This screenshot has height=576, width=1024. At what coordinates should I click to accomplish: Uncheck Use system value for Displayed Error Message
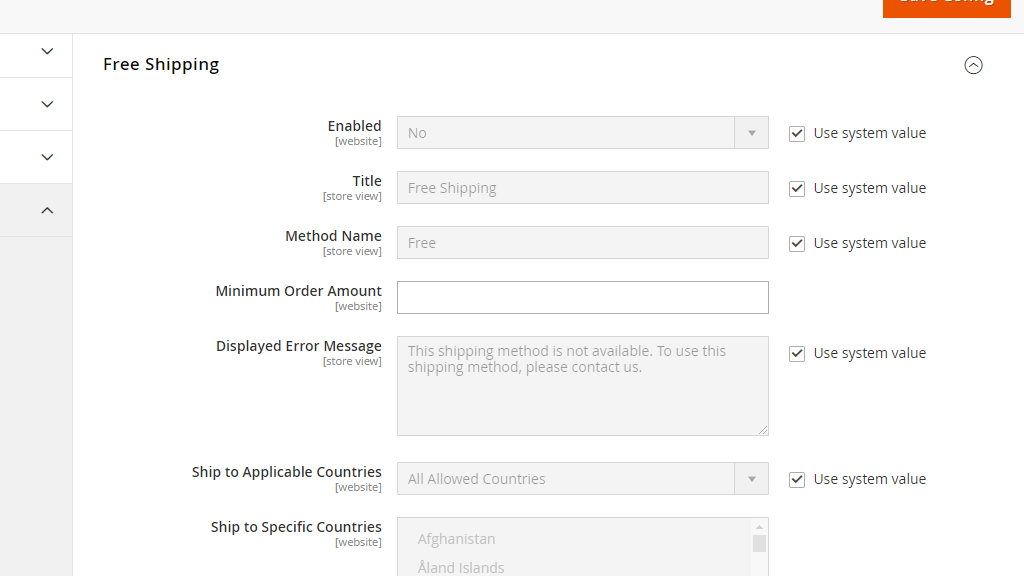(797, 353)
